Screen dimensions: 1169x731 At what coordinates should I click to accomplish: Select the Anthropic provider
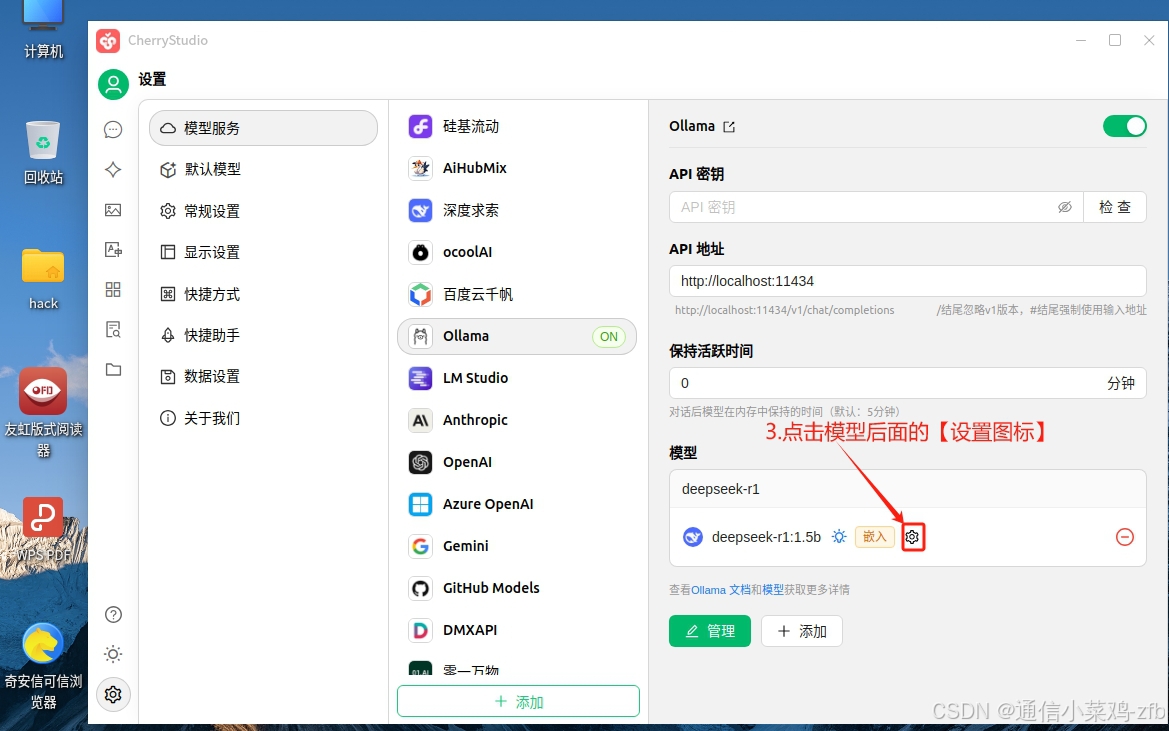[x=517, y=420]
